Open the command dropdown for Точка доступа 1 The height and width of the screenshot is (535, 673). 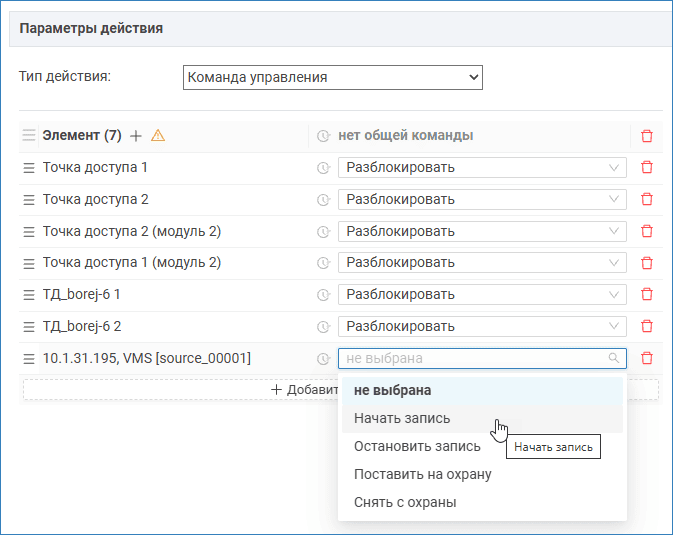coord(482,167)
